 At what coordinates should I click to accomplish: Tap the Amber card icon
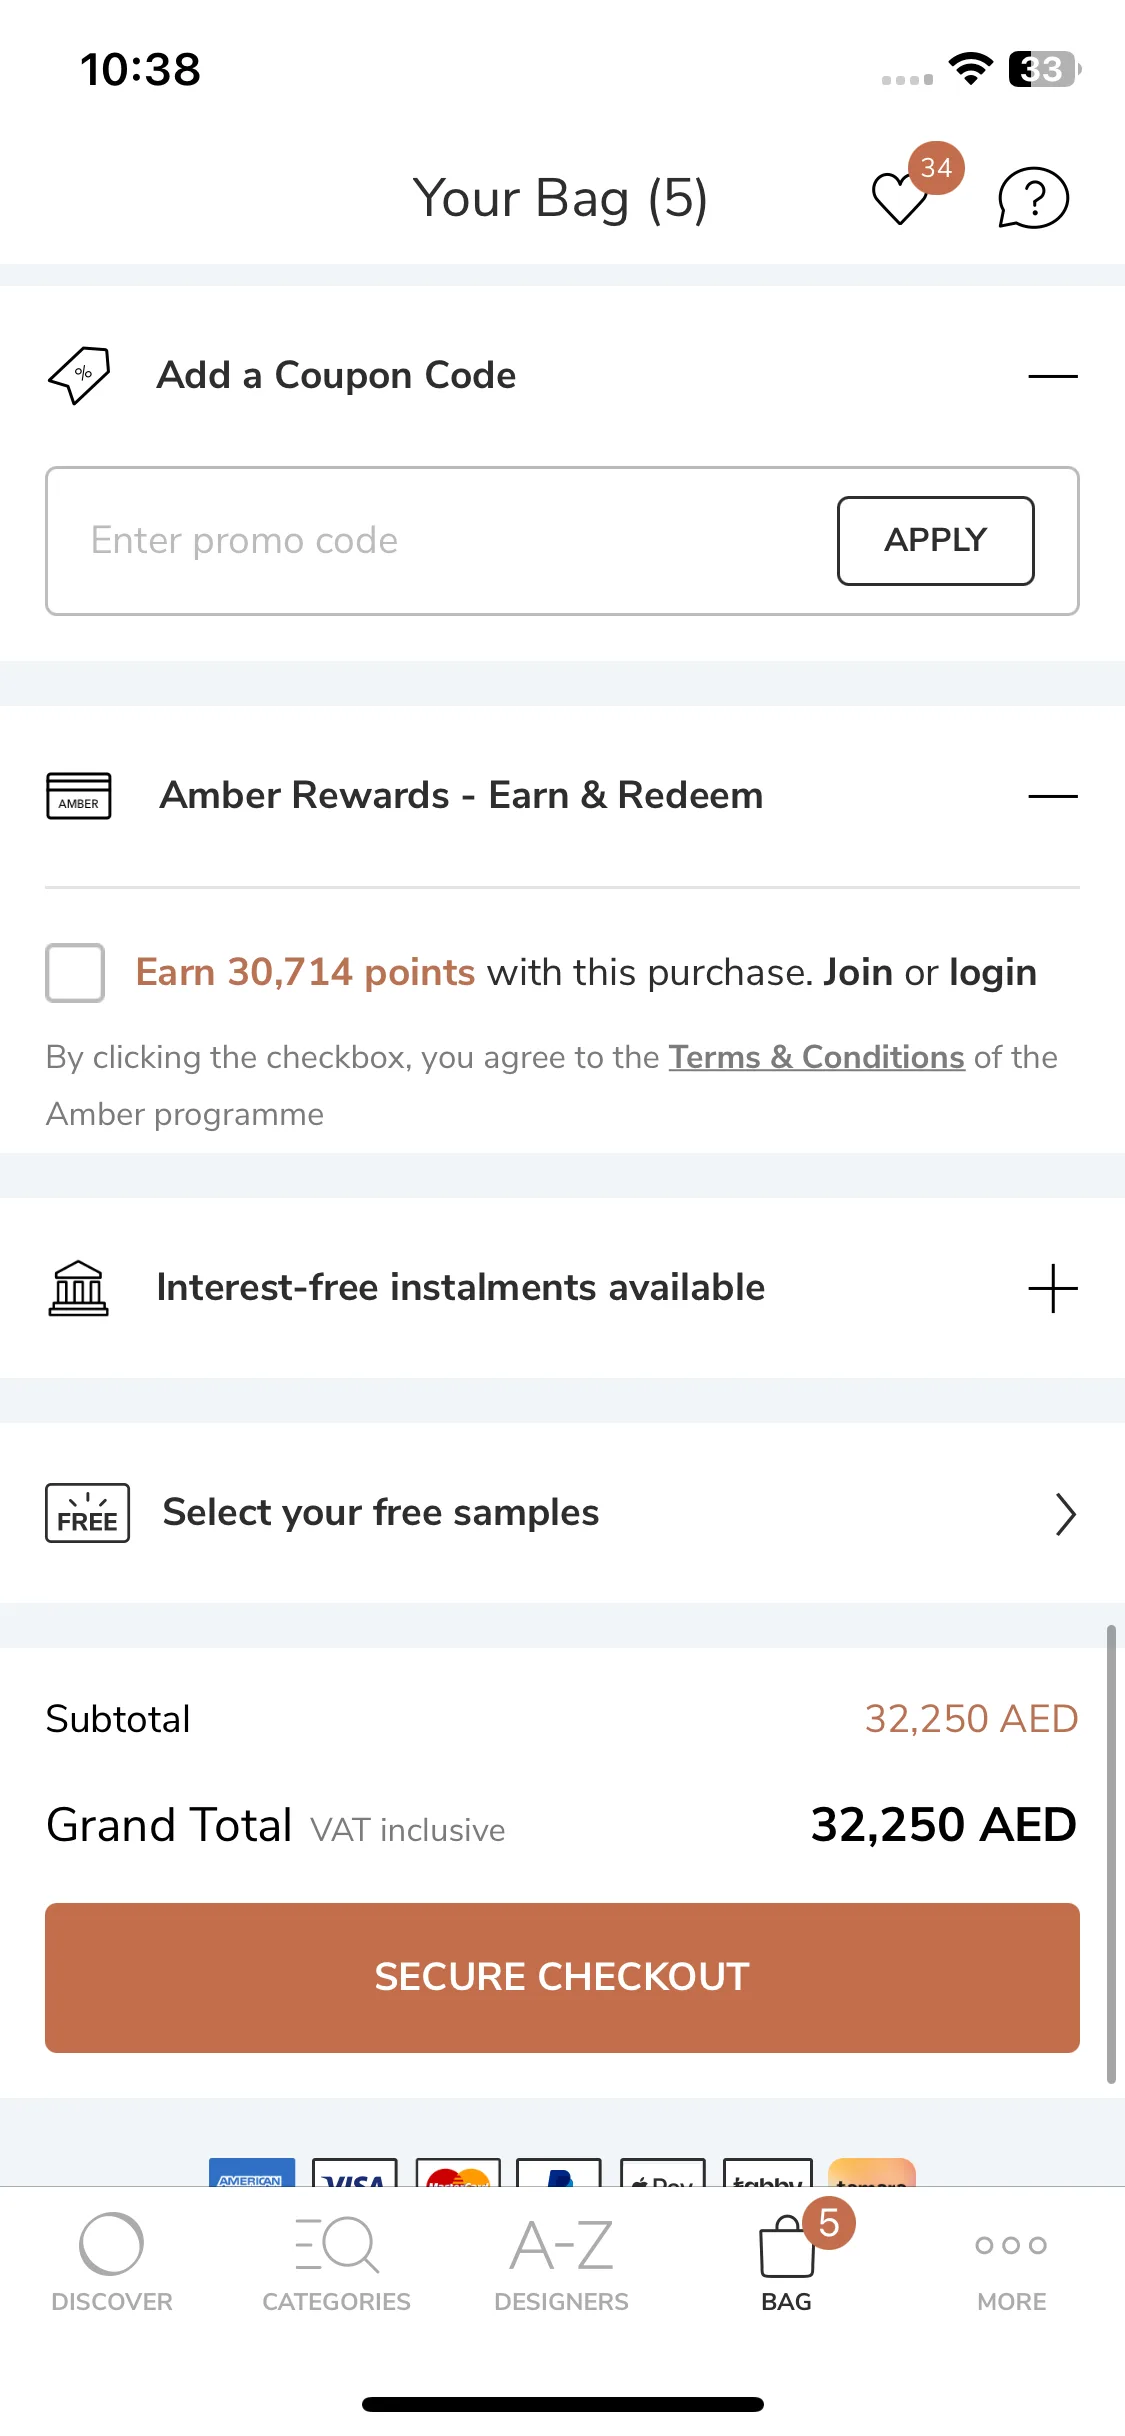point(79,796)
